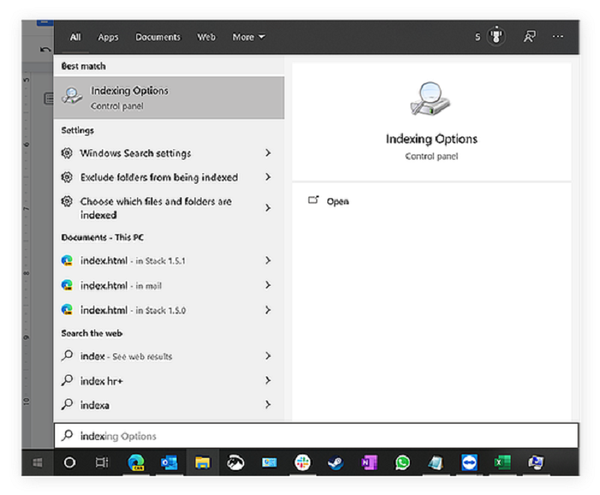Click the feedback person icon
This screenshot has width=600, height=495.
[530, 37]
